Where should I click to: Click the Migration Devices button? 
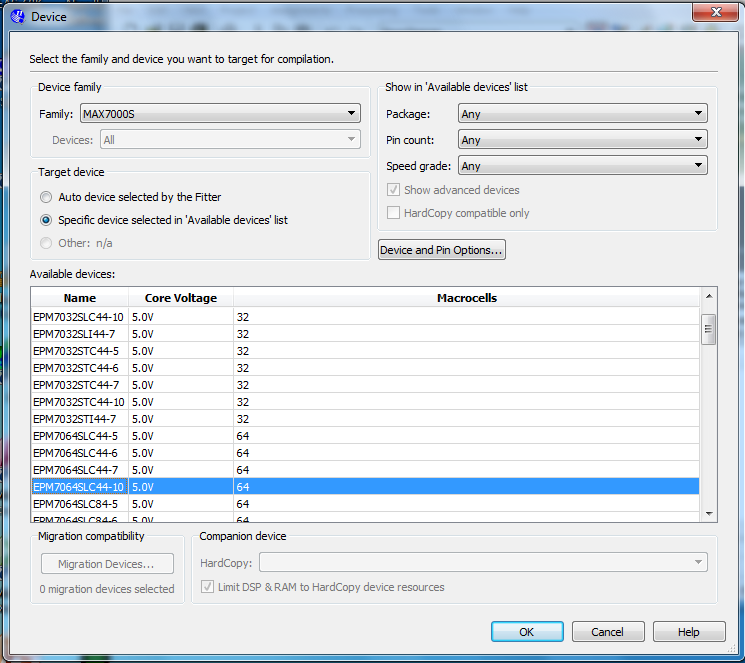coord(107,564)
